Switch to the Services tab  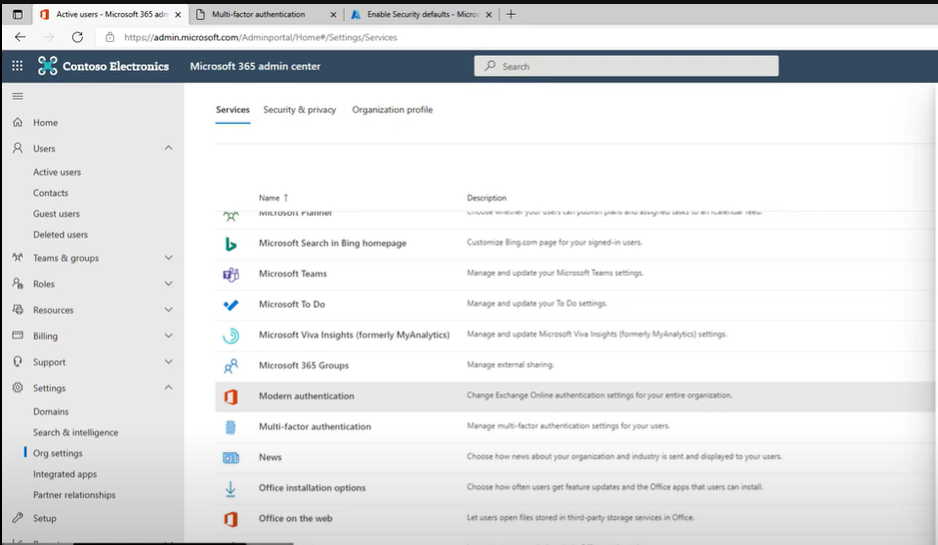pyautogui.click(x=233, y=109)
